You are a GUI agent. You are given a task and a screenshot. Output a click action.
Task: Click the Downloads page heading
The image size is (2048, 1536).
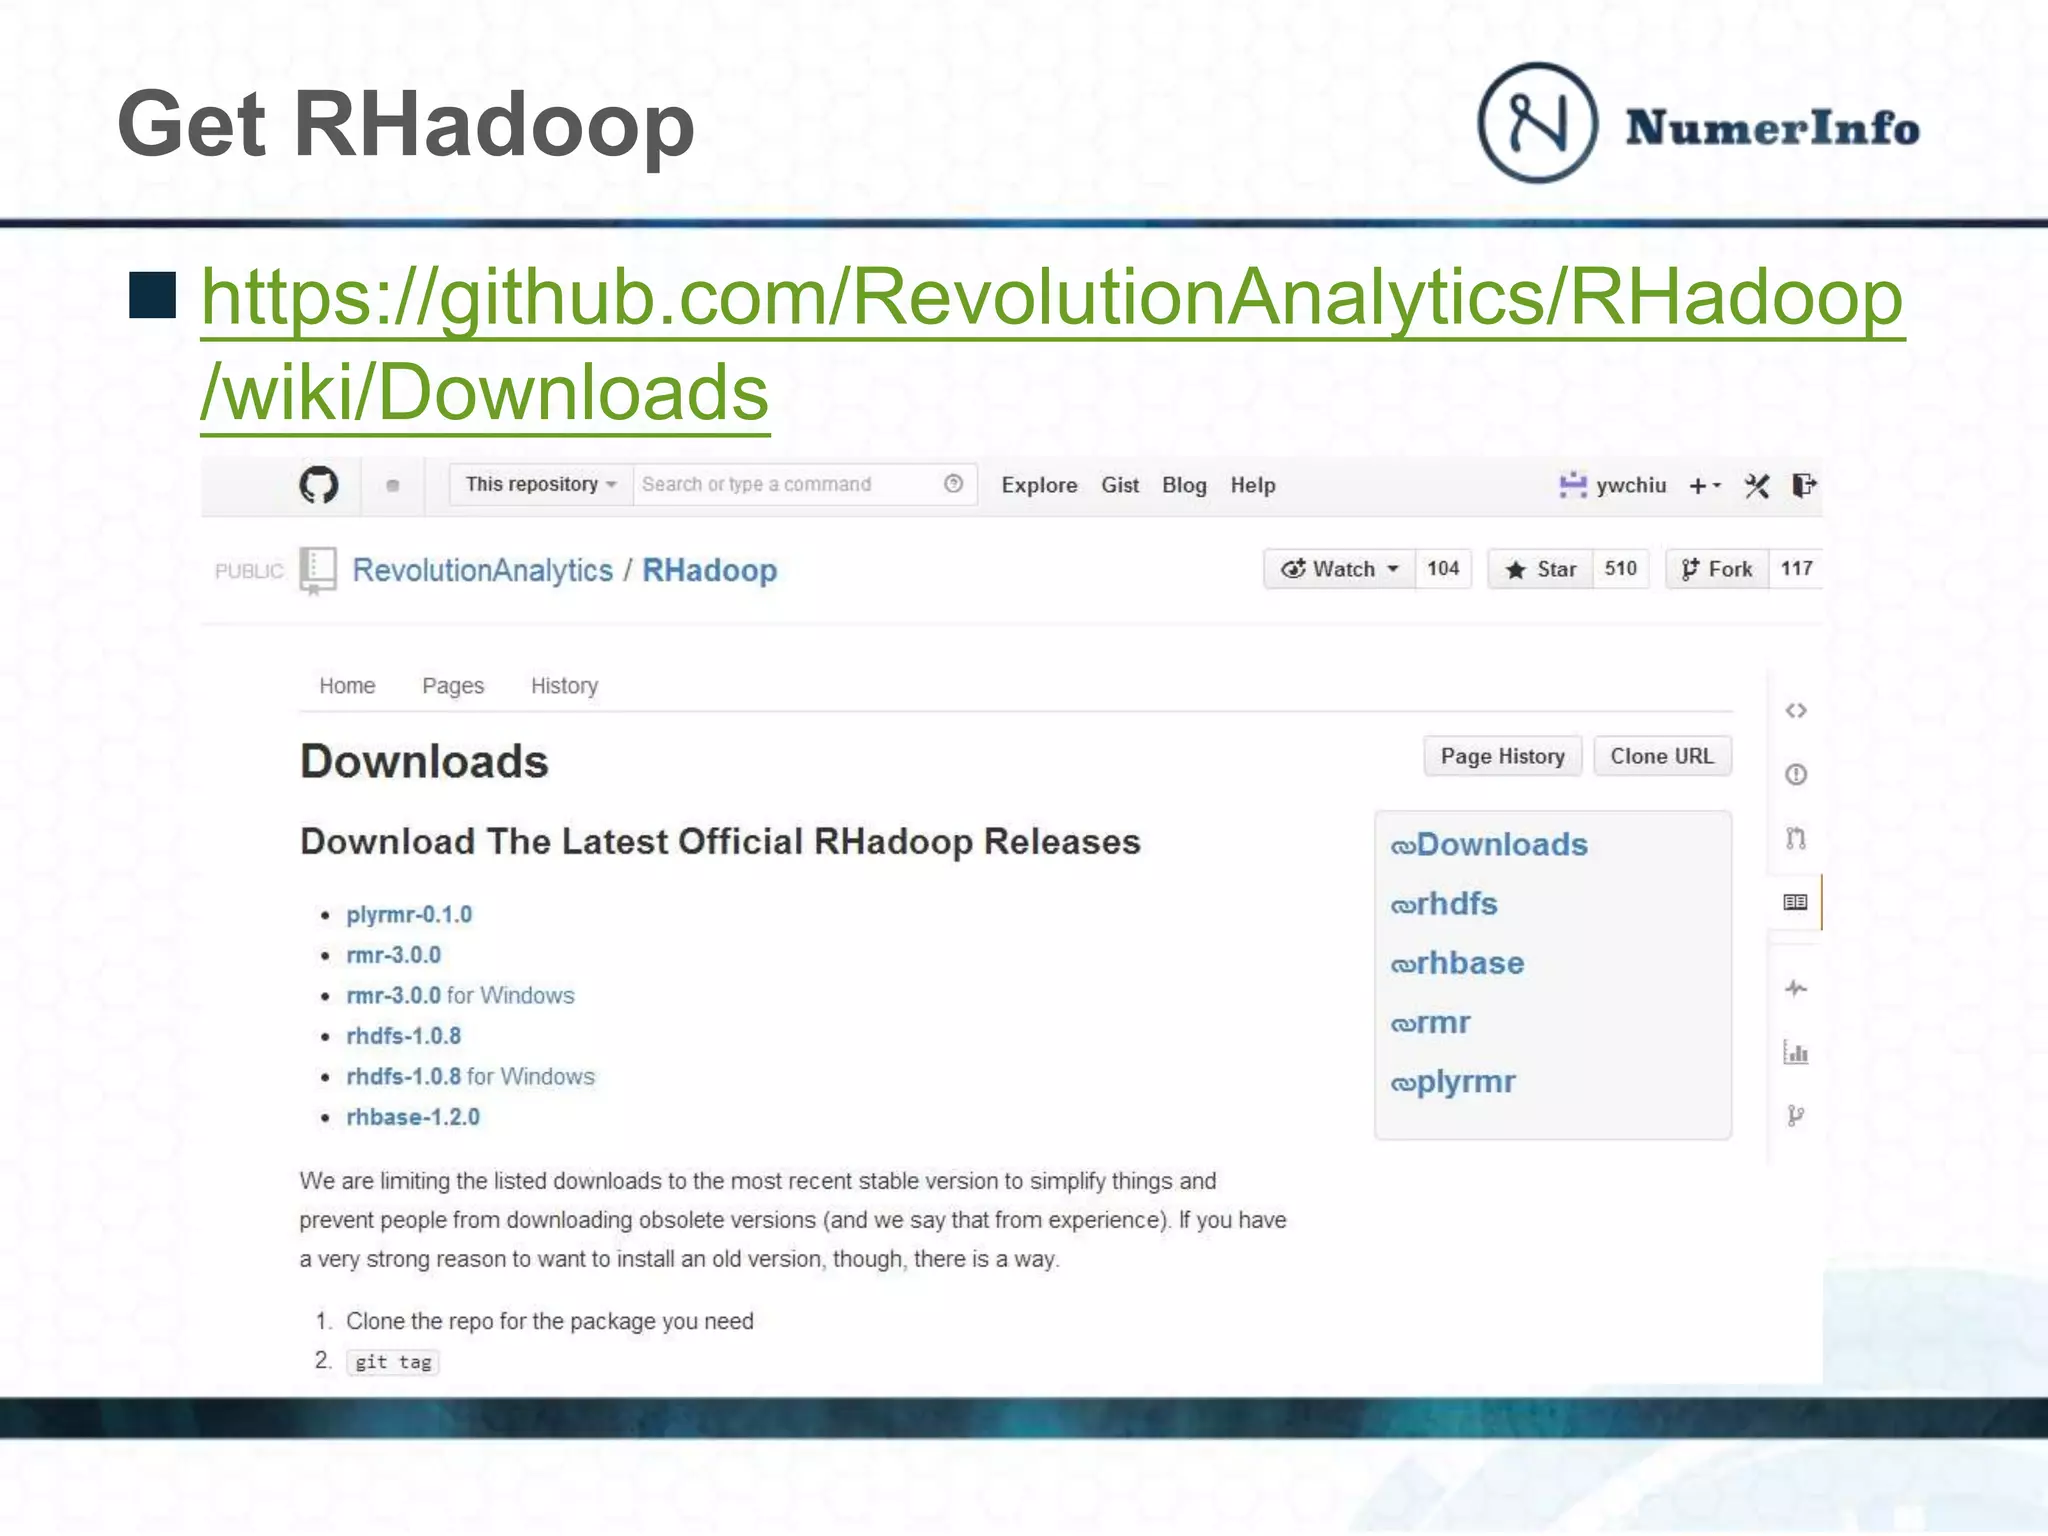[x=424, y=762]
